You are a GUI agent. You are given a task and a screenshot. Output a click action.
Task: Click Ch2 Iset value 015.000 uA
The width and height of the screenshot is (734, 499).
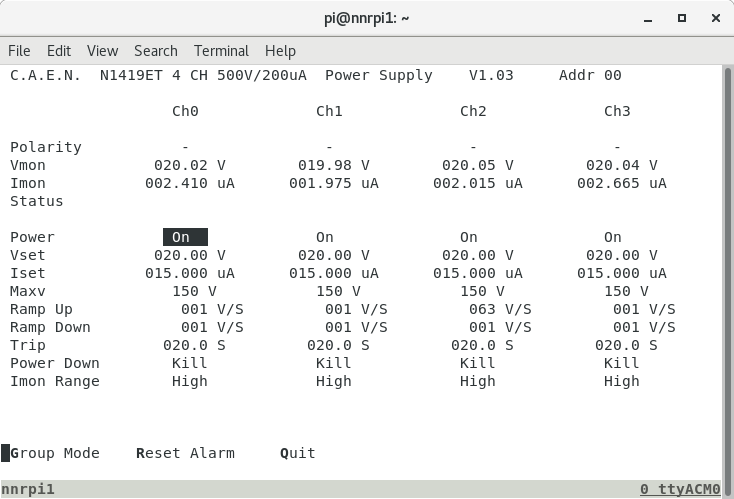click(x=477, y=273)
